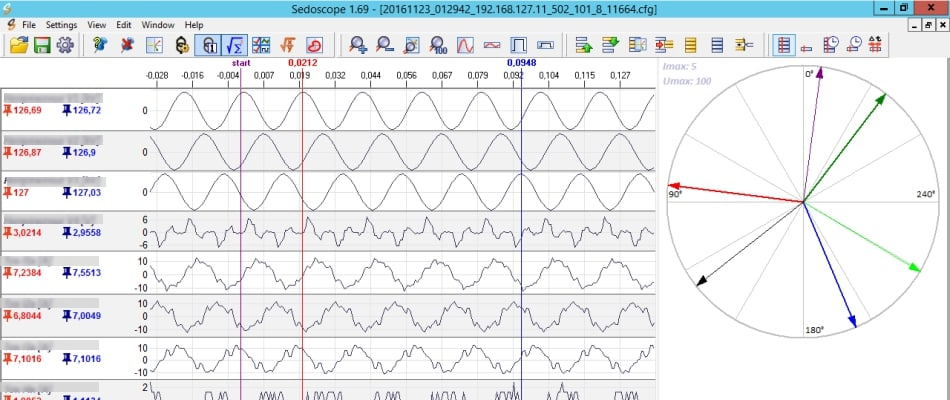Click the red loop curve toolbar icon

[x=314, y=45]
